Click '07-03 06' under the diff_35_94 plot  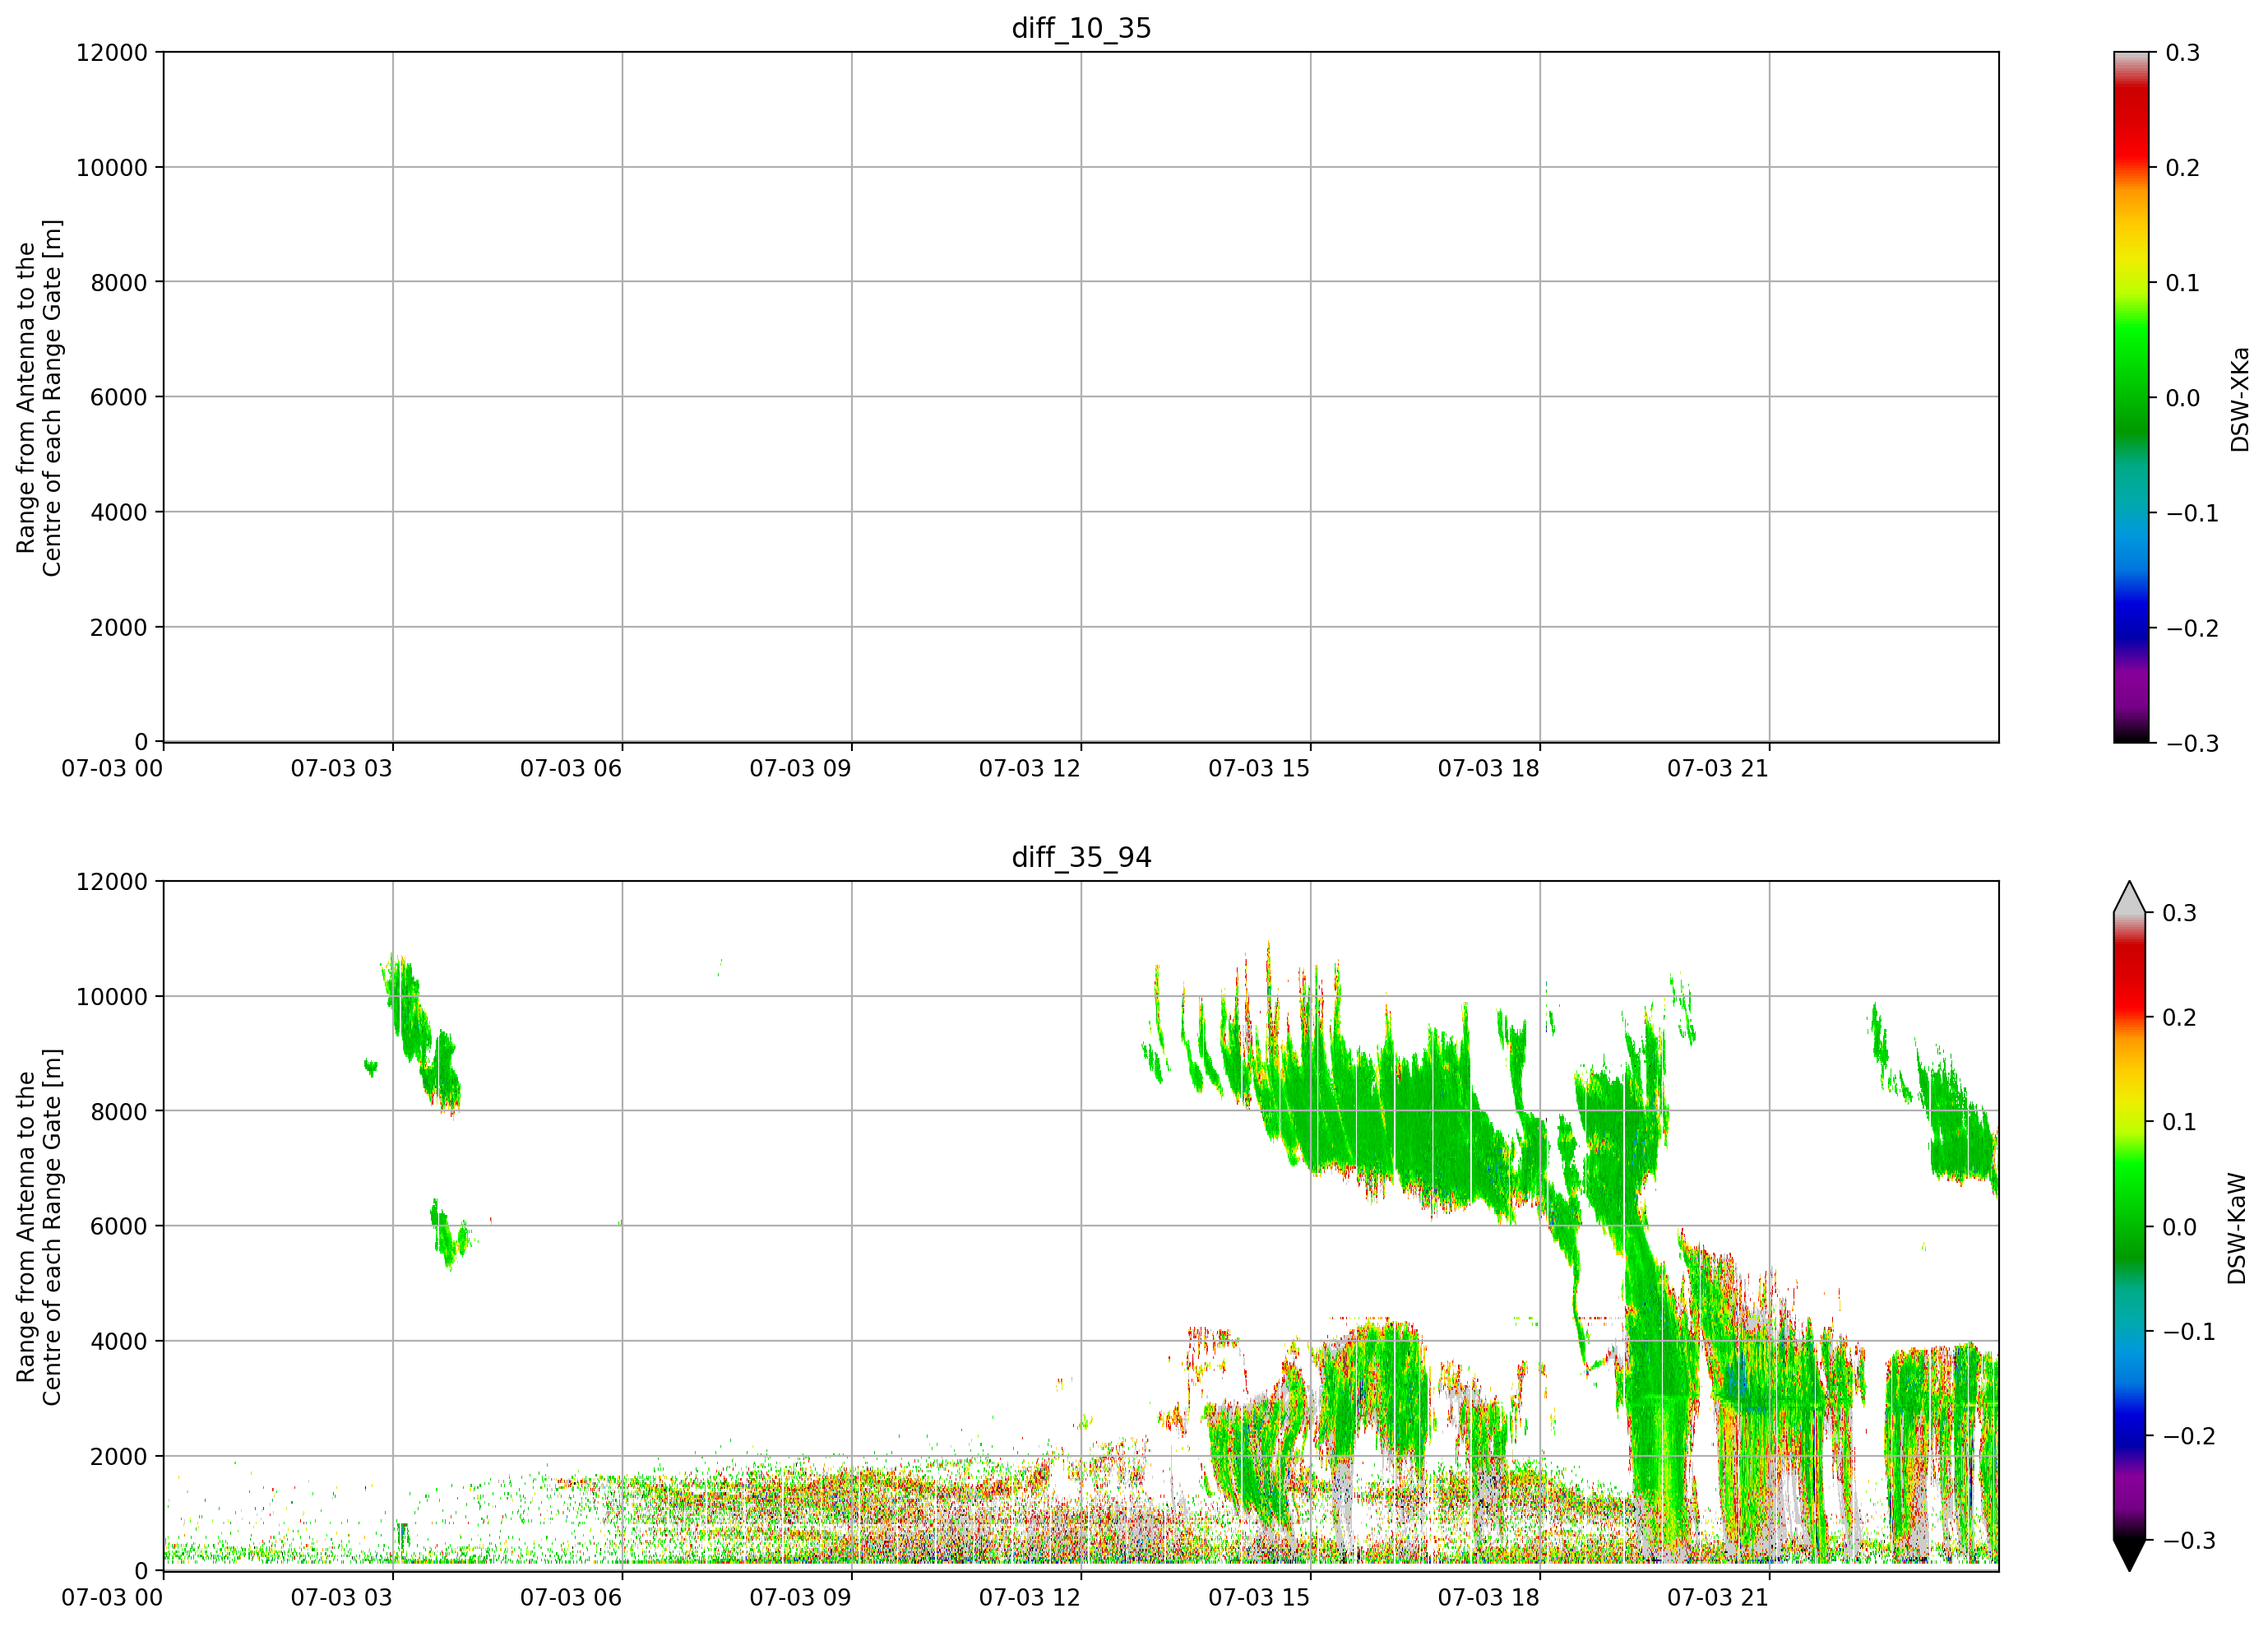click(x=571, y=1597)
